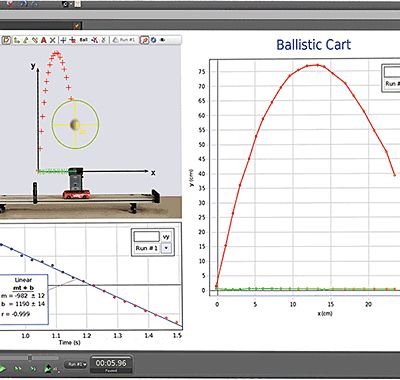Click the Linear fit info box

pyautogui.click(x=23, y=299)
